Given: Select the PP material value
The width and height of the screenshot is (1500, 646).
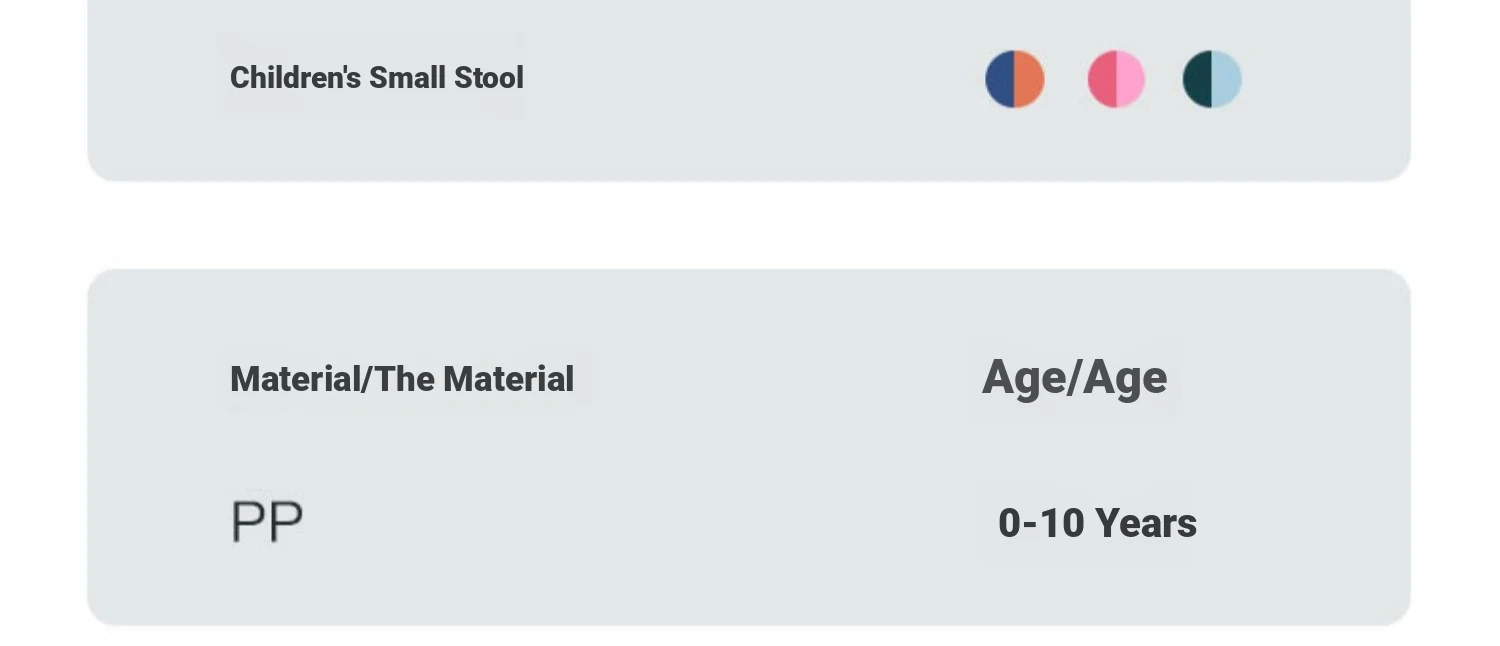Looking at the screenshot, I should pyautogui.click(x=267, y=522).
